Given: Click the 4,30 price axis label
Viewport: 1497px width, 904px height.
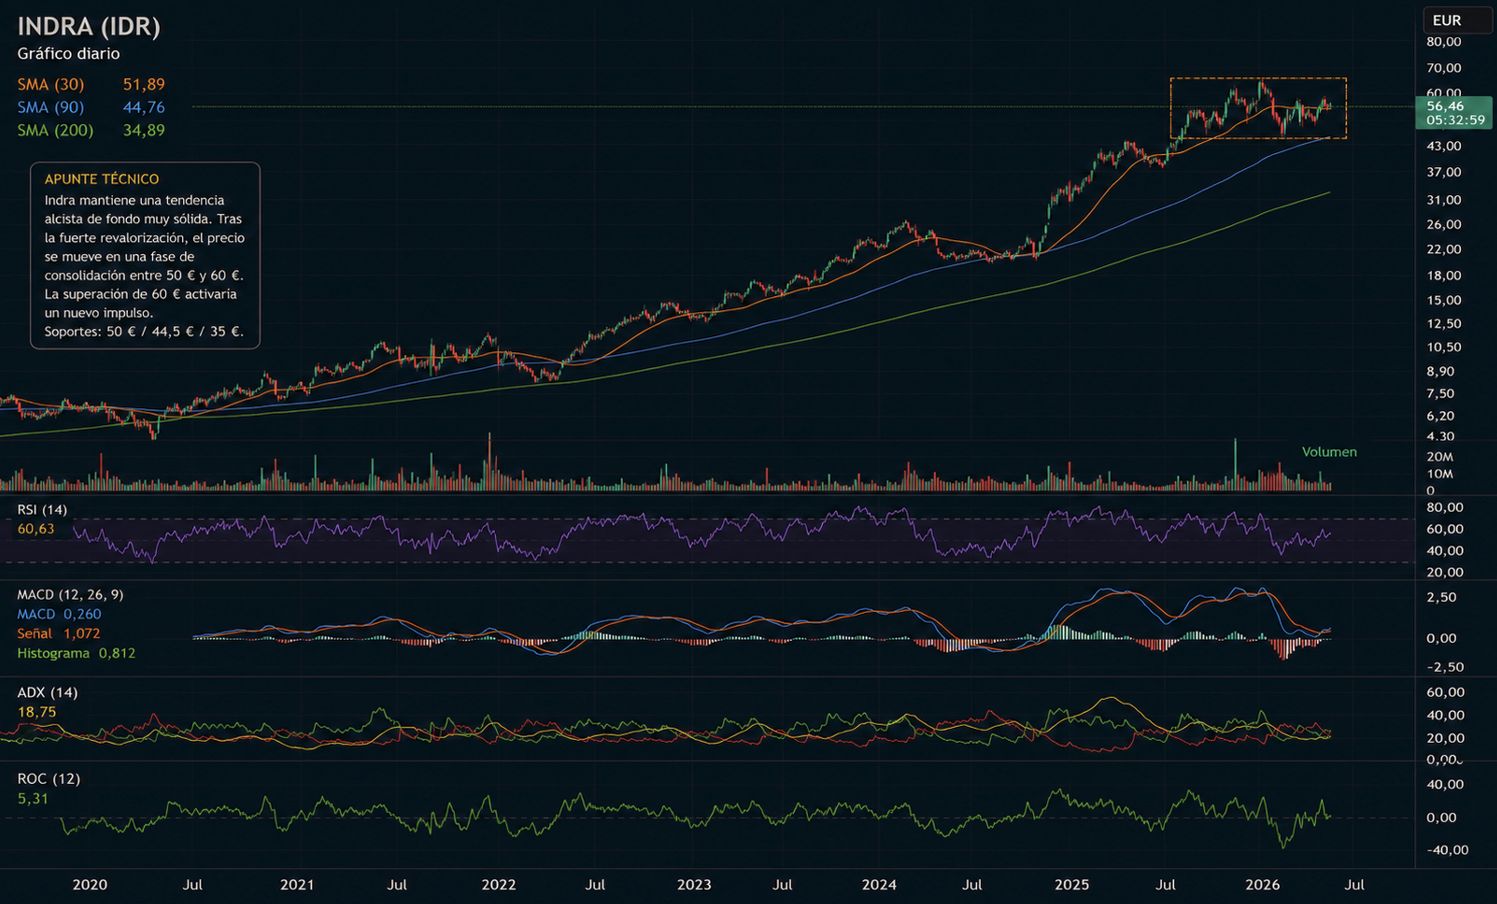Looking at the screenshot, I should 1440,437.
